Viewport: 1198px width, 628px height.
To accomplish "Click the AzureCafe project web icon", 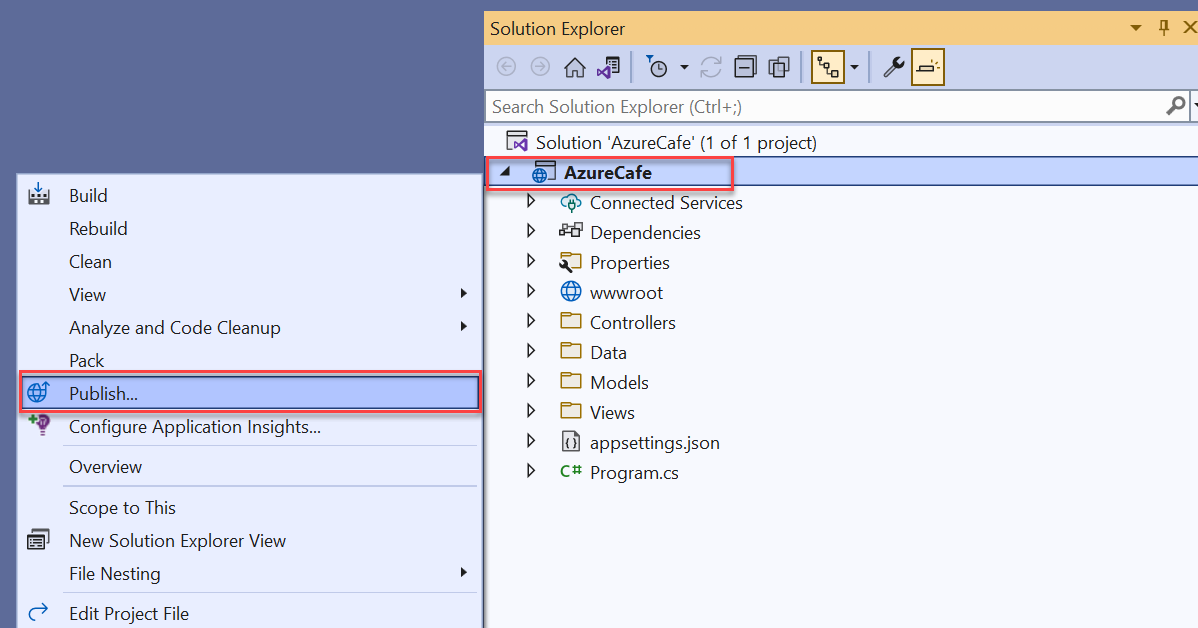I will coord(543,173).
